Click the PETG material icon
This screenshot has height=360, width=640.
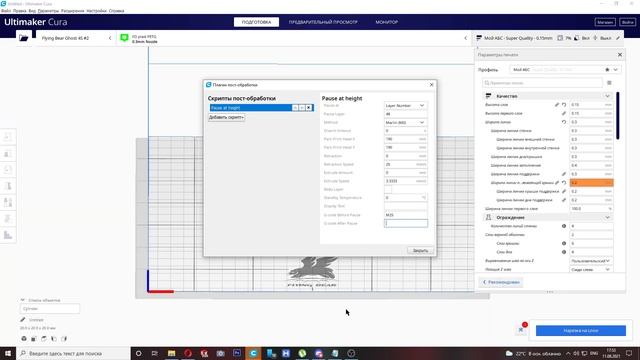coord(124,38)
